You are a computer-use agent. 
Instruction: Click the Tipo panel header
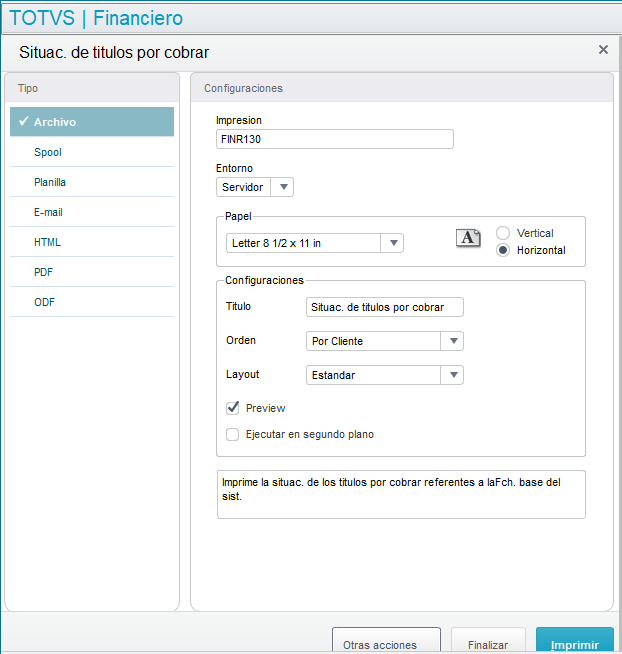coord(92,88)
